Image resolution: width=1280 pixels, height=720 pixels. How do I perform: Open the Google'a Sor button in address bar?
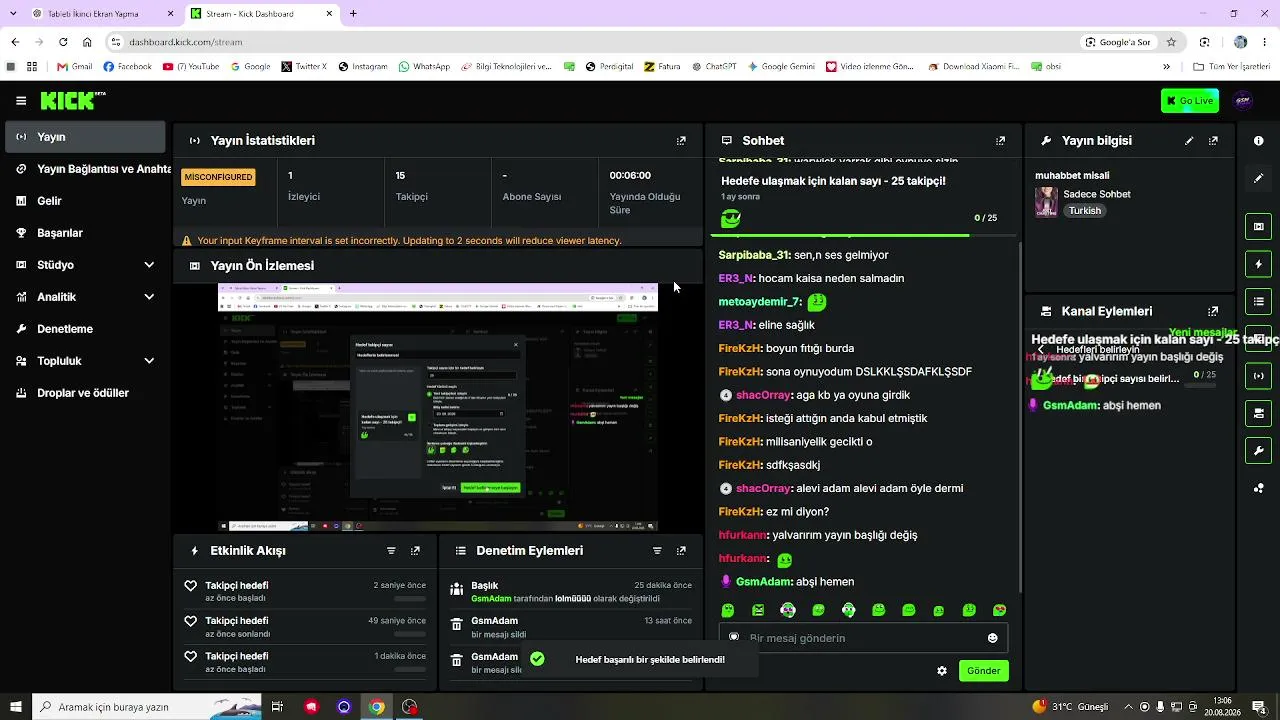(x=1119, y=42)
